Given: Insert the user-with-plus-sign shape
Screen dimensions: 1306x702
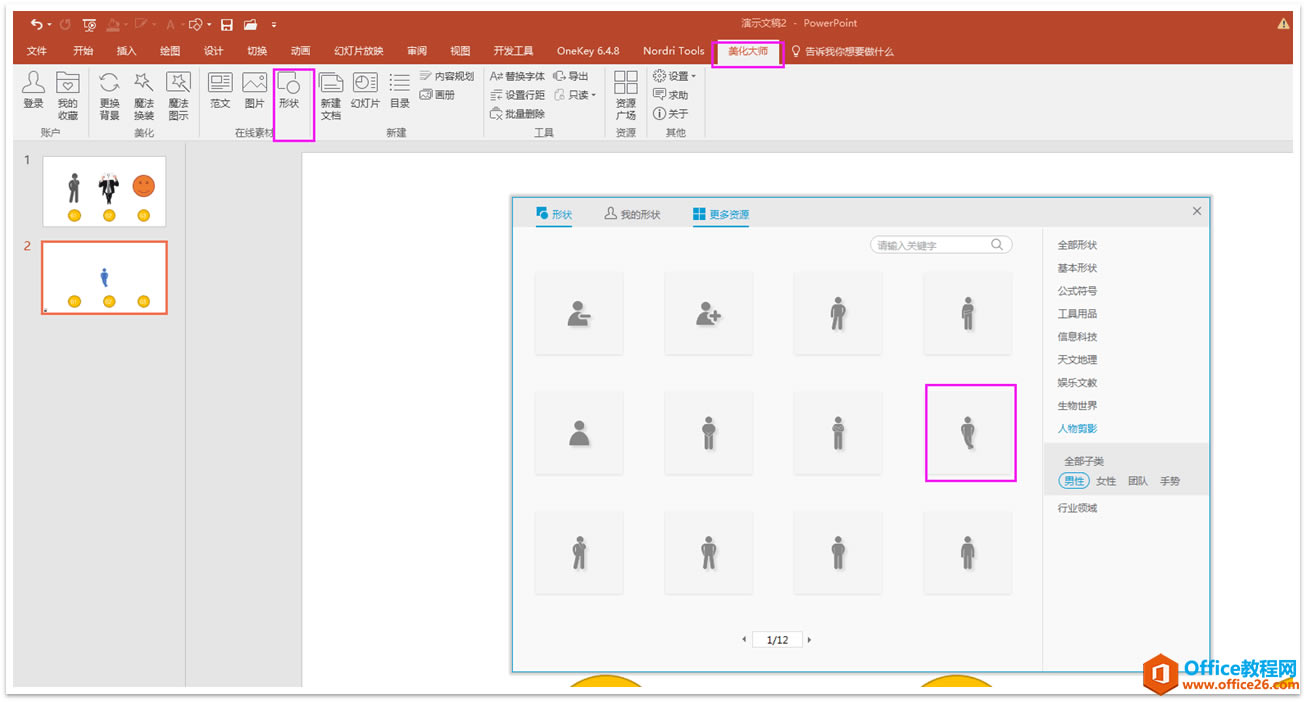Looking at the screenshot, I should (709, 313).
